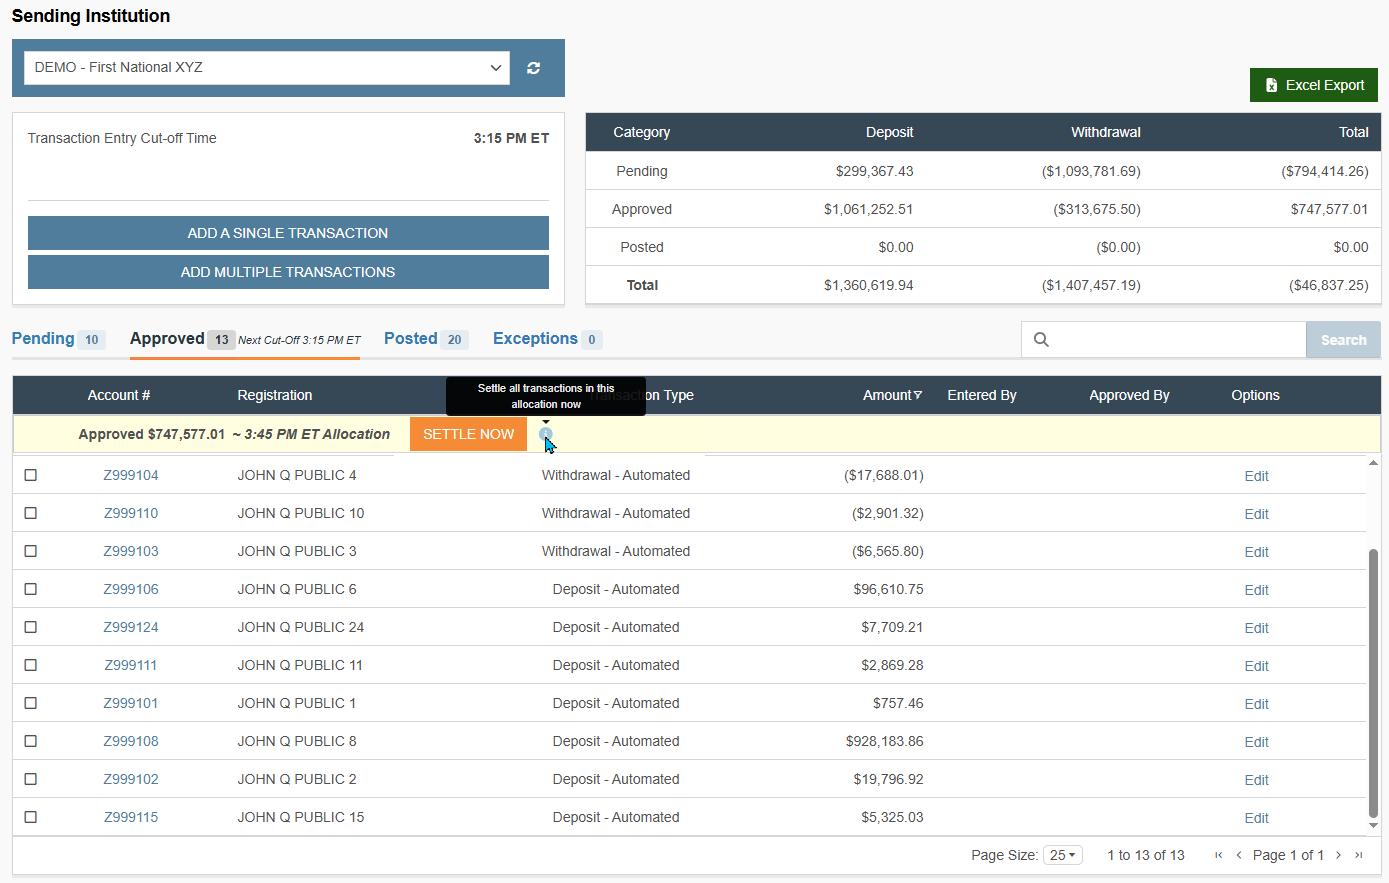Go to previous page of results
This screenshot has width=1389, height=883.
click(x=1239, y=855)
